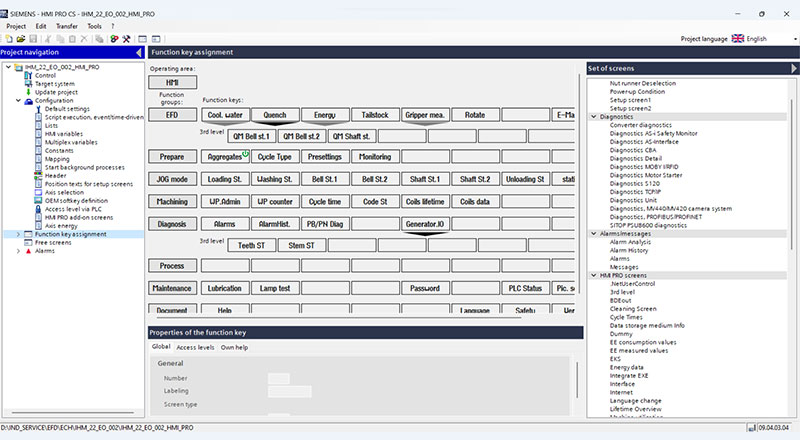Viewport: 800px width, 440px height.
Task: Click the UK flag project language icon
Action: click(x=738, y=39)
